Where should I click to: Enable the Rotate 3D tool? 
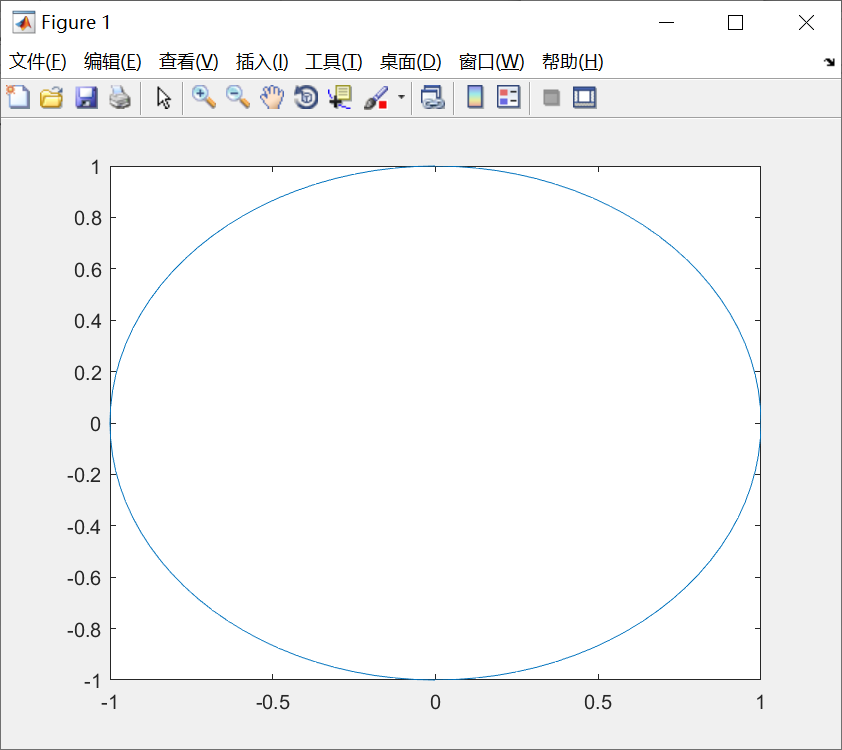tap(306, 98)
